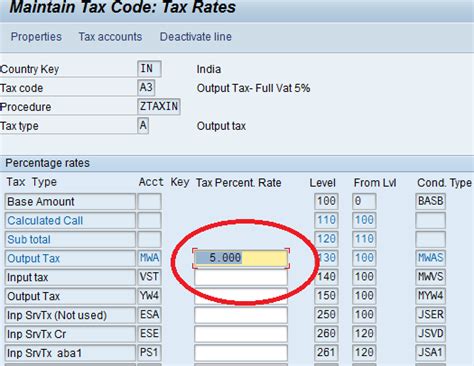474x366 pixels.
Task: Select Output Tax row with MWA key
Action: (x=70, y=258)
